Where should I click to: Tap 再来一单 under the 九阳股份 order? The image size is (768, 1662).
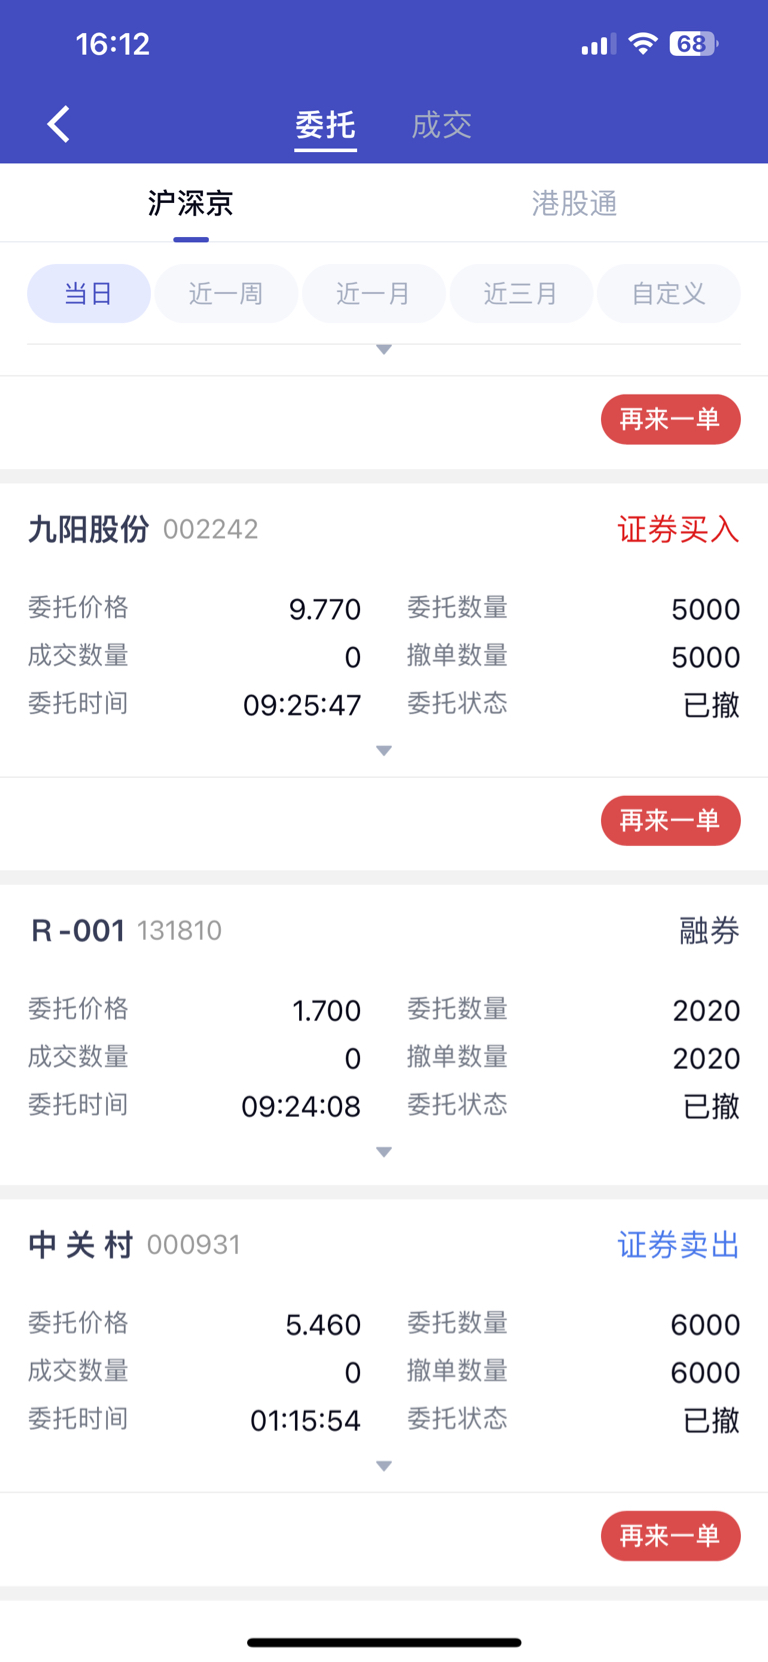tap(671, 821)
